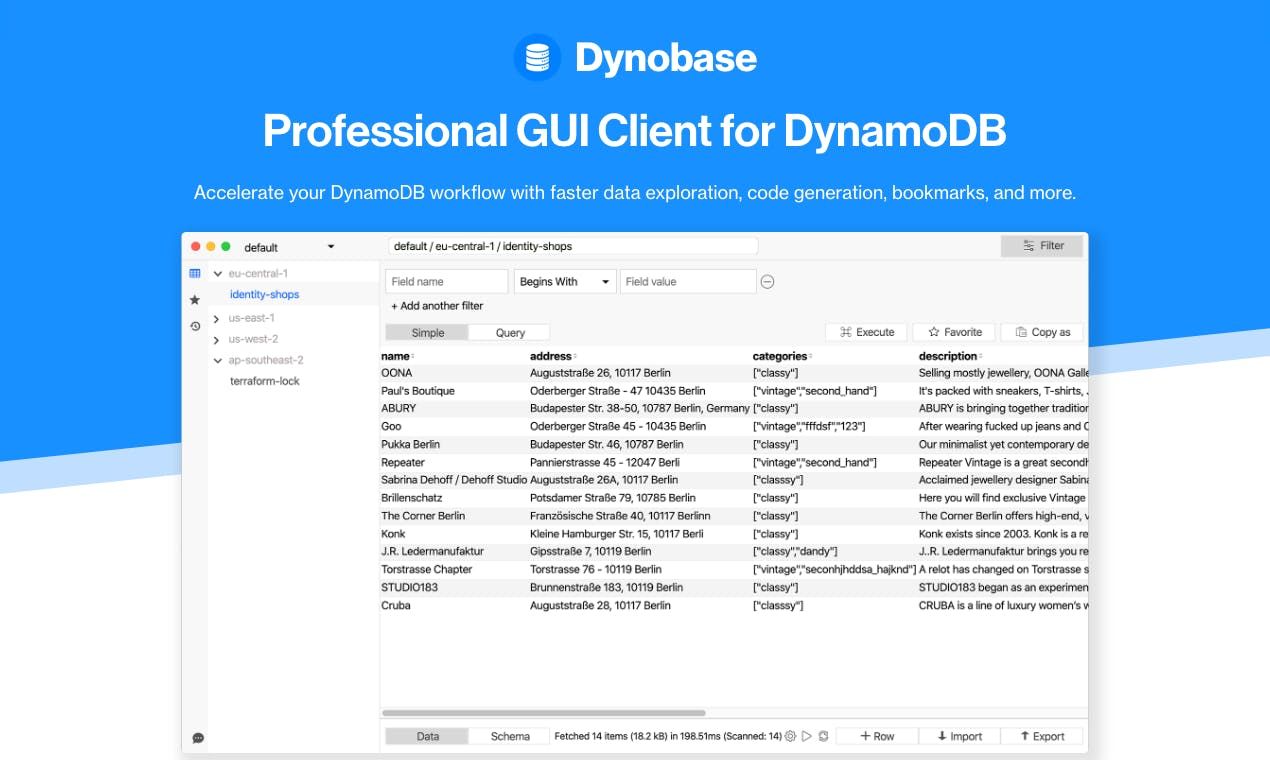The width and height of the screenshot is (1270, 760).
Task: Run the scan using the play icon
Action: click(x=805, y=735)
